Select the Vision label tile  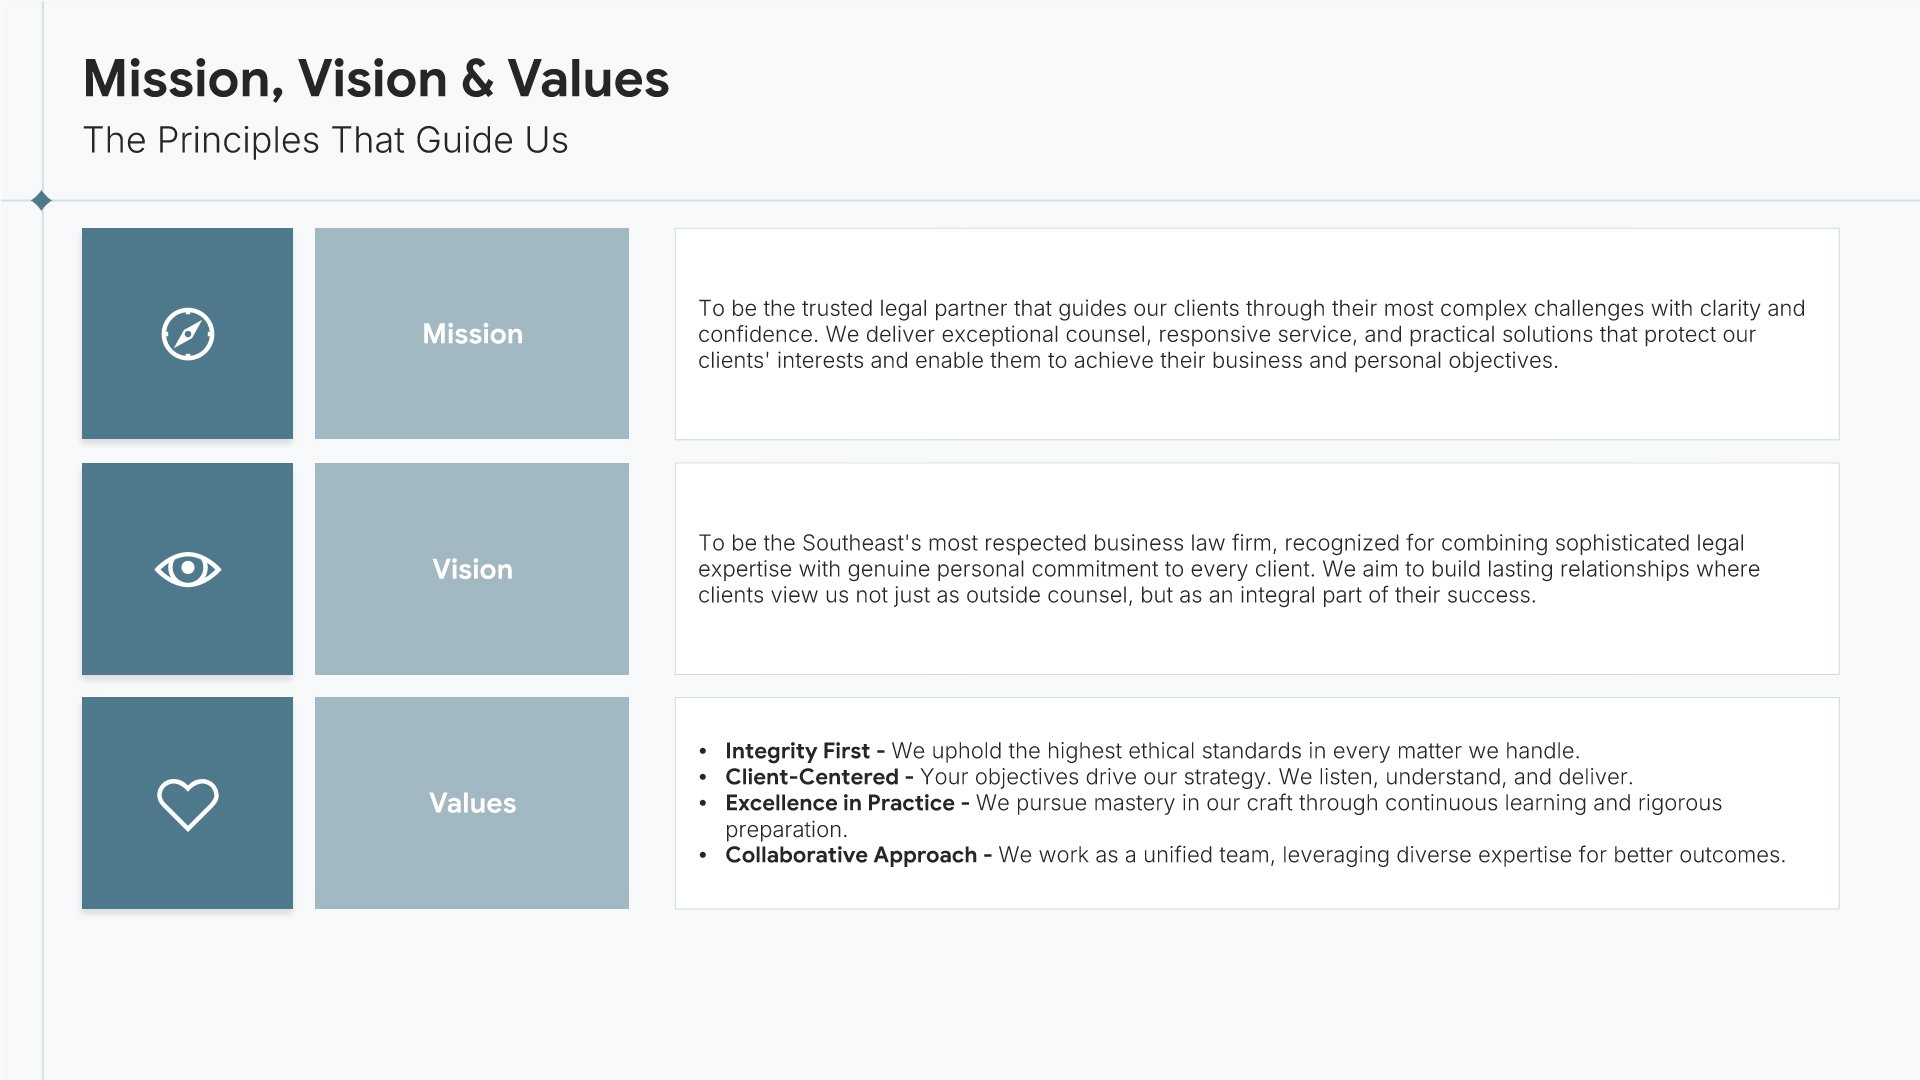pos(472,569)
